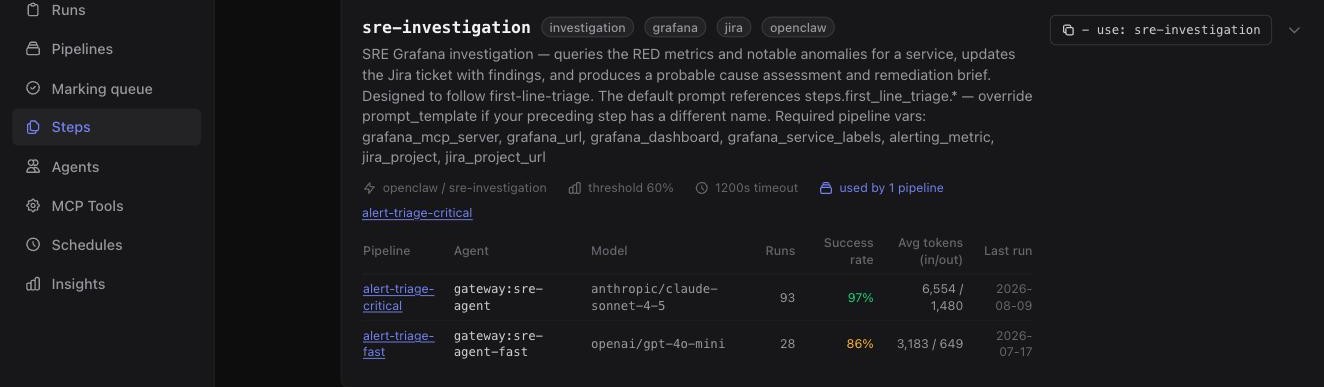Click bar icon next to threshold 60%
This screenshot has height=387, width=1324.
click(575, 188)
